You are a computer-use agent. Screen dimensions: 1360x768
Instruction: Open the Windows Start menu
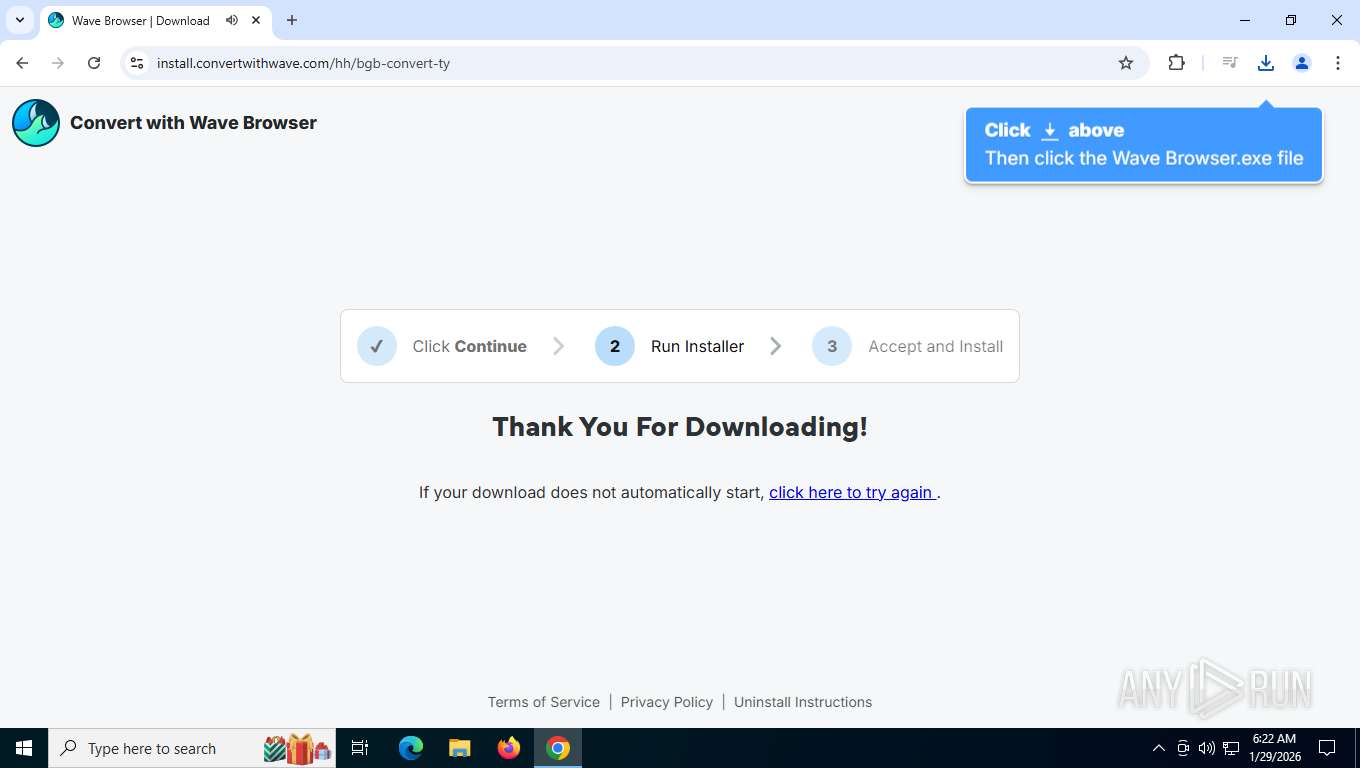tap(24, 748)
